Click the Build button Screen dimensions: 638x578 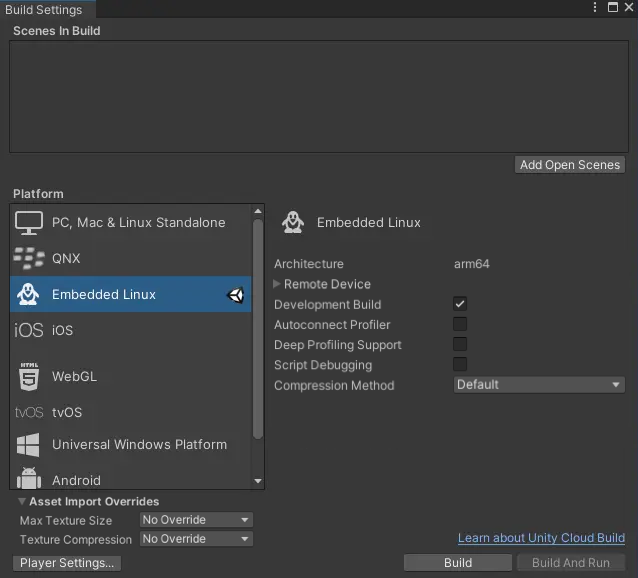458,563
